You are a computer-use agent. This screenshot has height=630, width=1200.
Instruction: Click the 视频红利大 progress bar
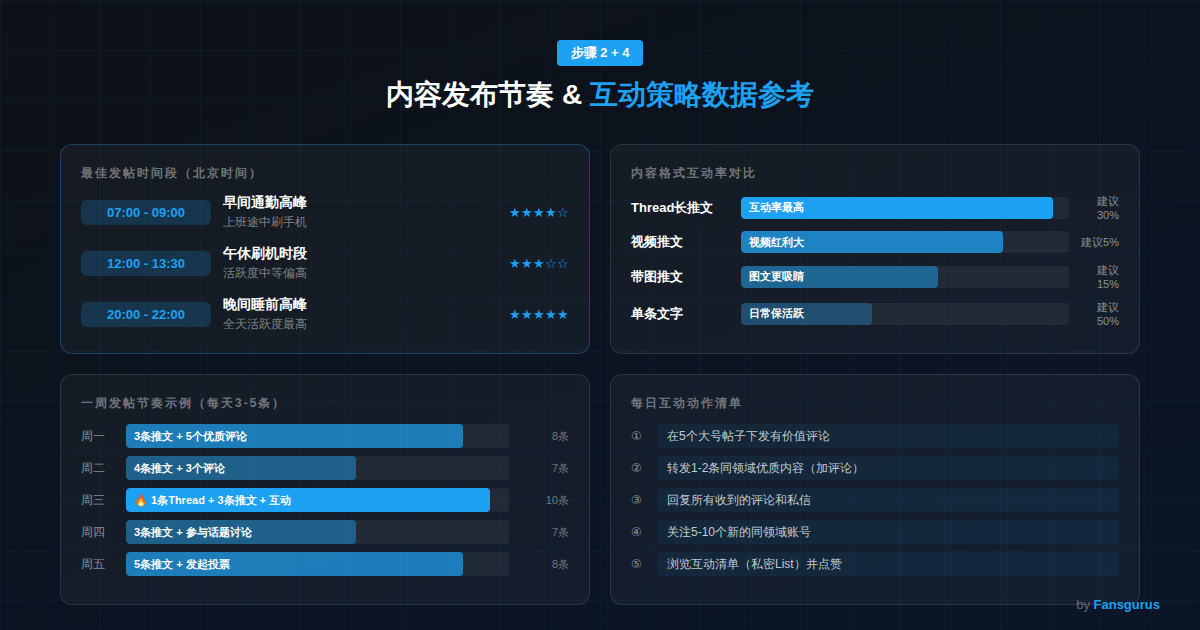pyautogui.click(x=870, y=242)
